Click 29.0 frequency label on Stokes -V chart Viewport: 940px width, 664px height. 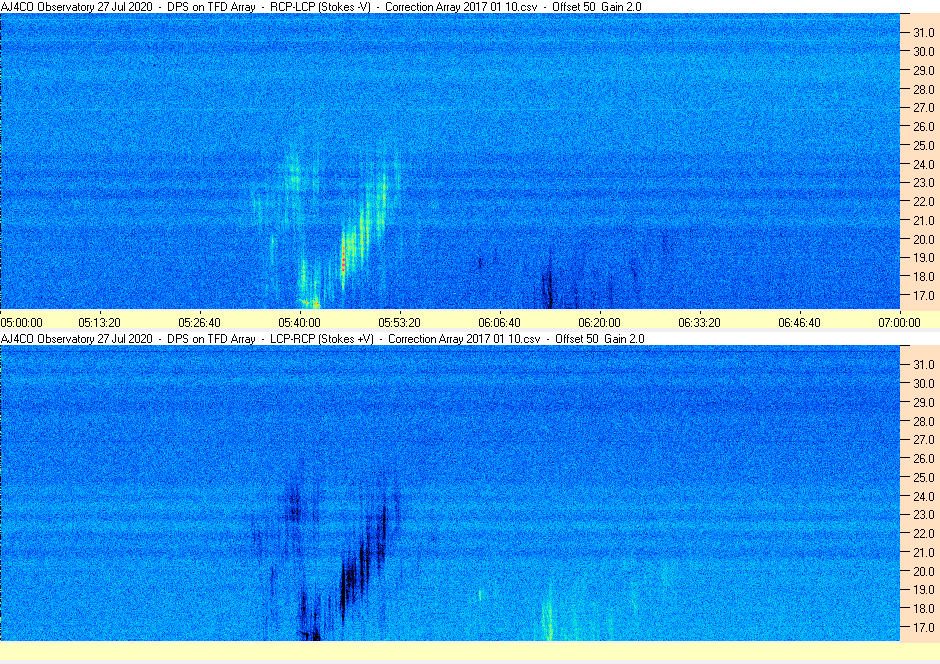[x=924, y=71]
